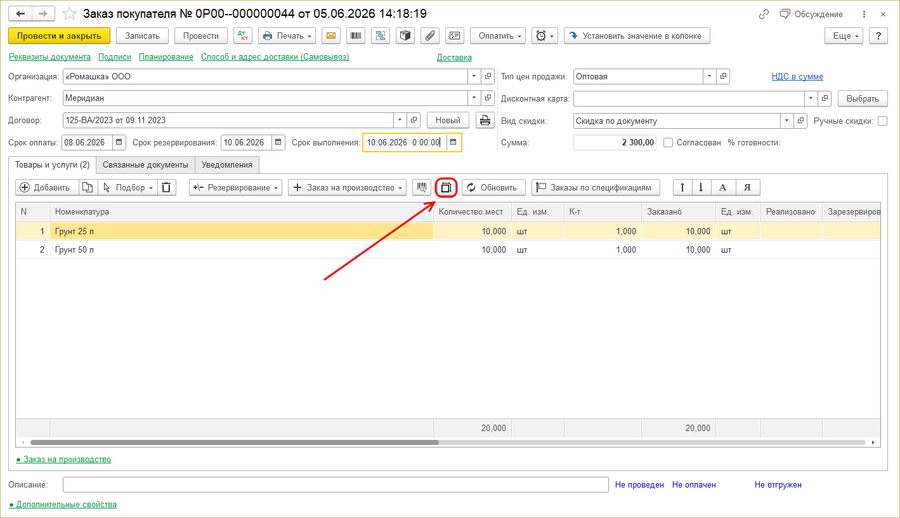Click Провести и закрыть button
Image resolution: width=900 pixels, height=518 pixels.
click(x=59, y=36)
